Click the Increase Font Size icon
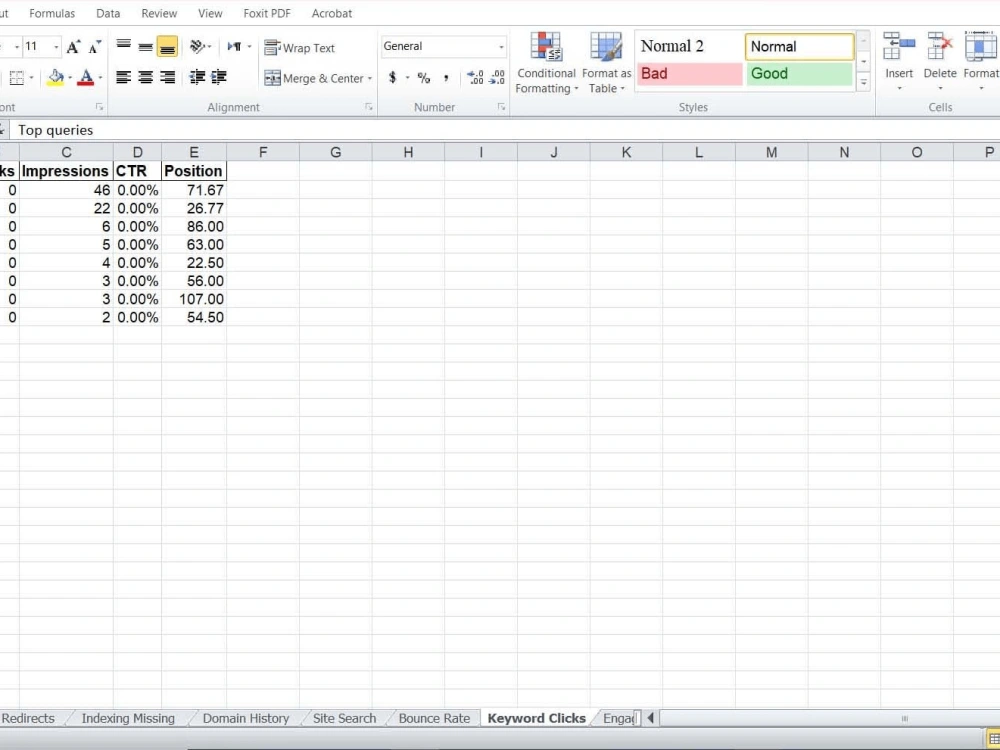The image size is (1000, 750). pyautogui.click(x=73, y=47)
